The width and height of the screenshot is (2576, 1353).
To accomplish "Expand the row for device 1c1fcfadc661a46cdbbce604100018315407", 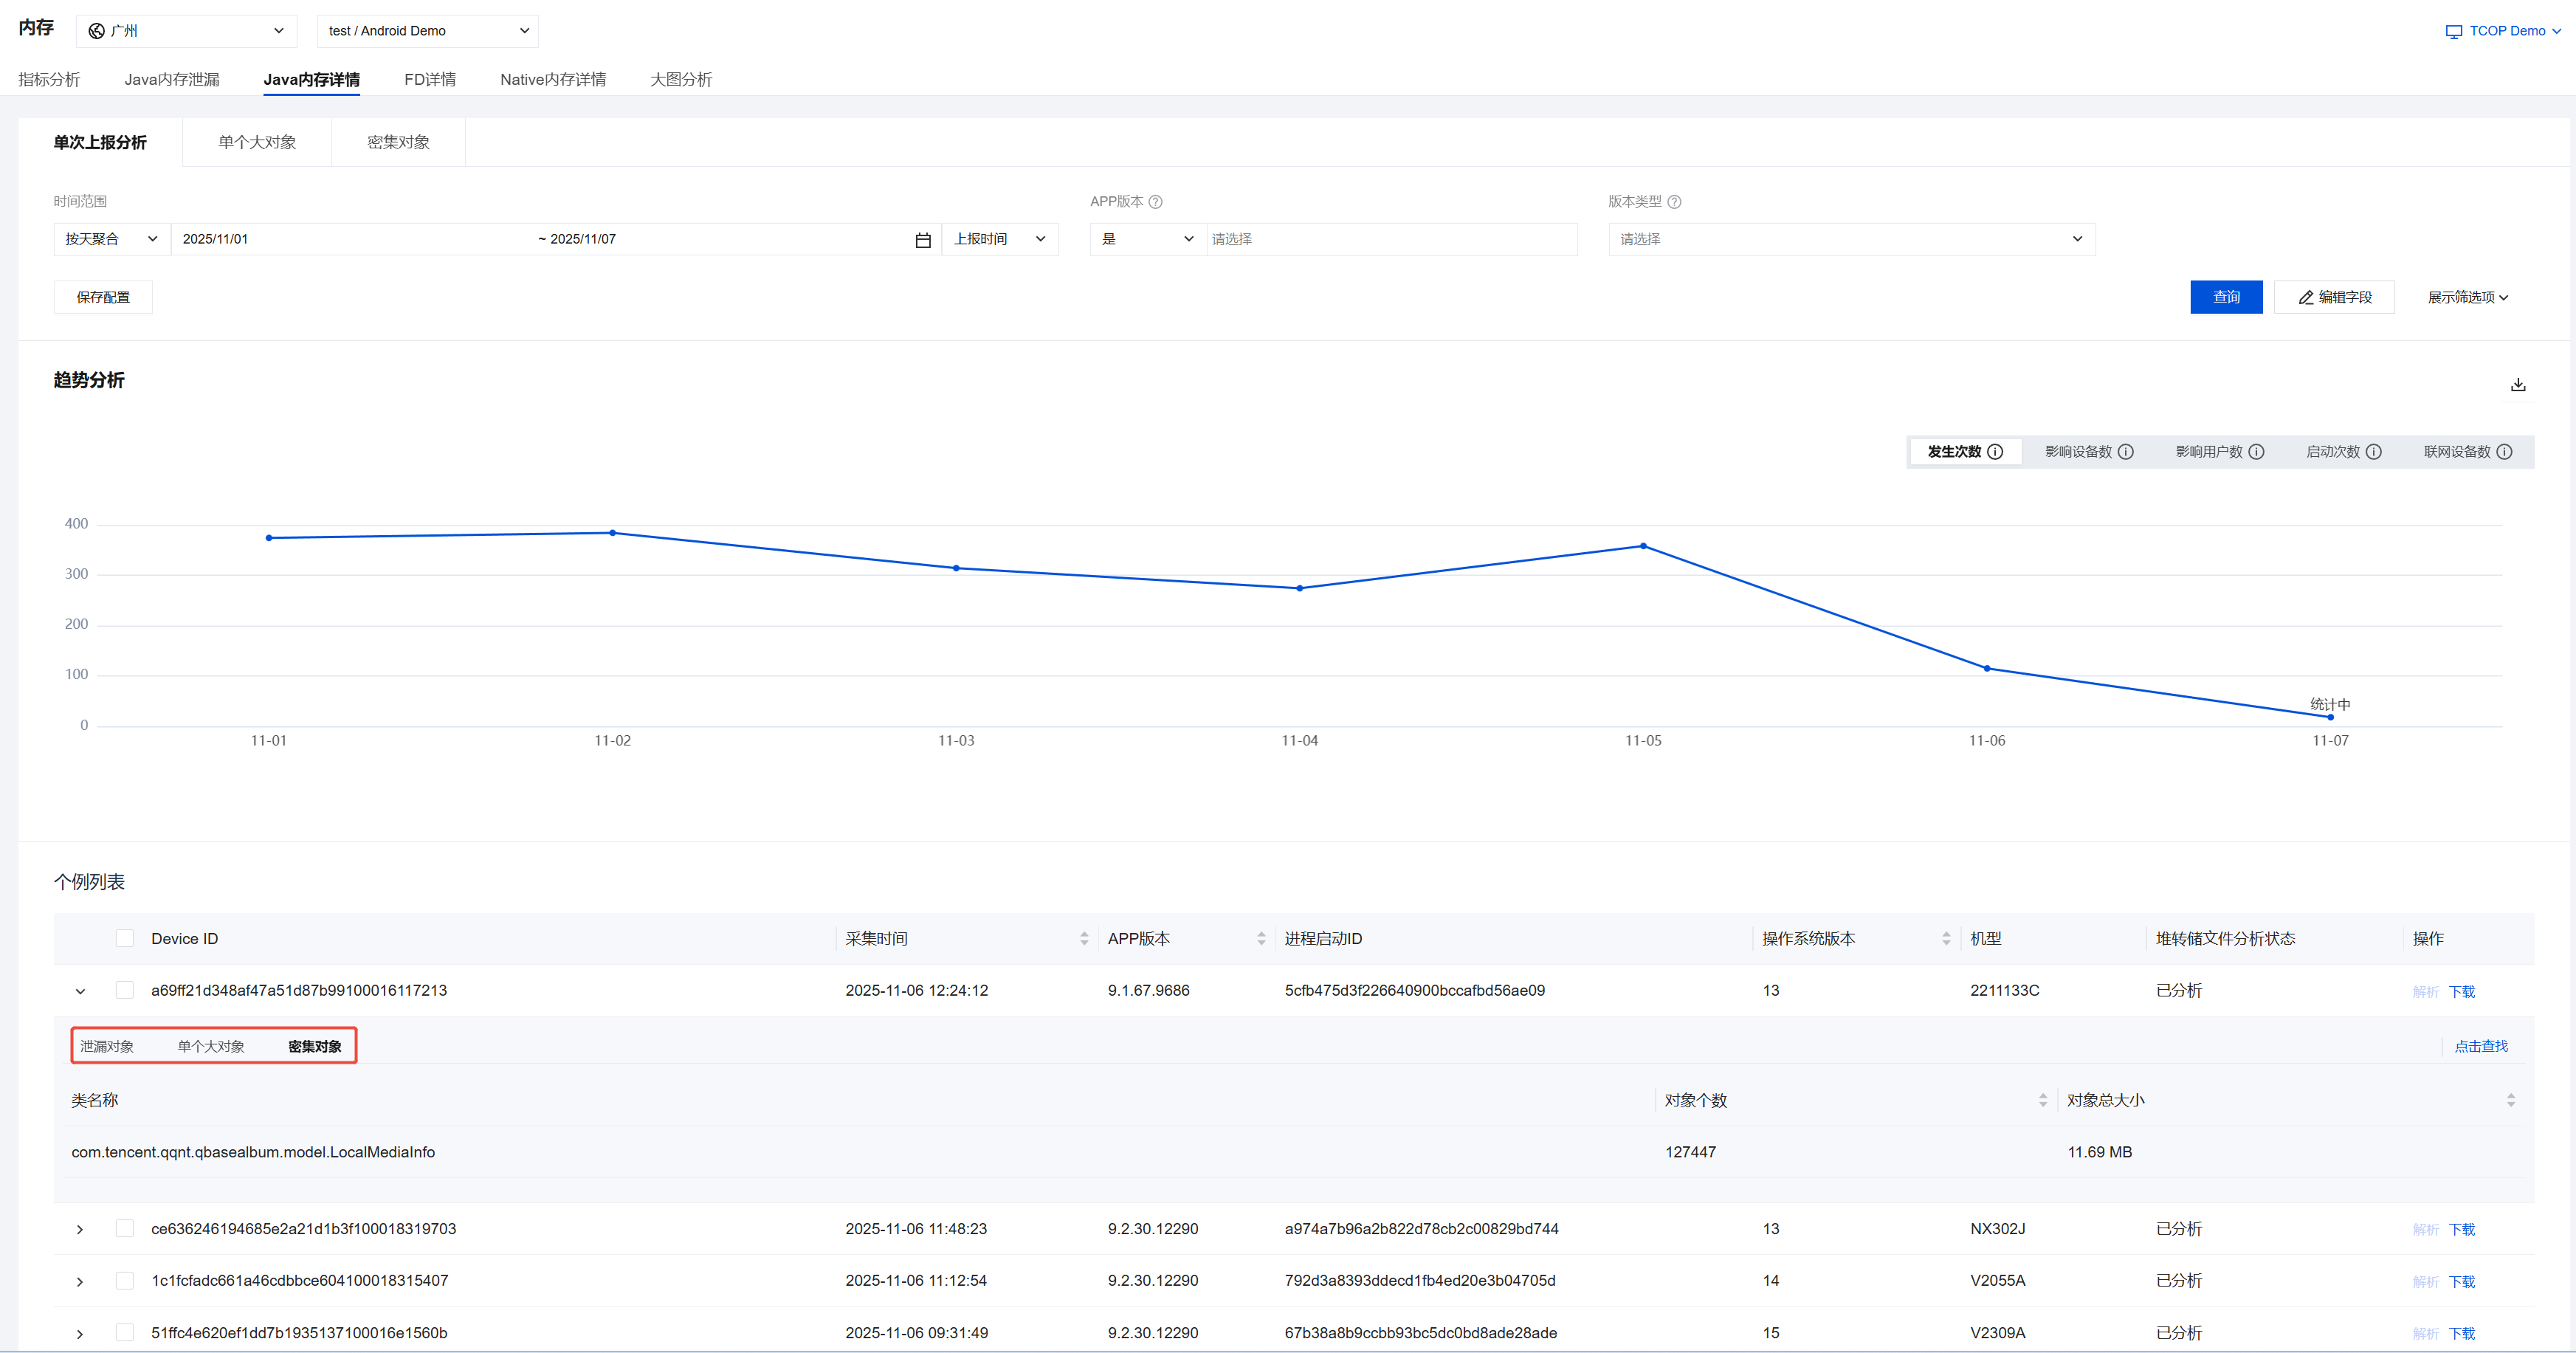I will click(x=80, y=1281).
